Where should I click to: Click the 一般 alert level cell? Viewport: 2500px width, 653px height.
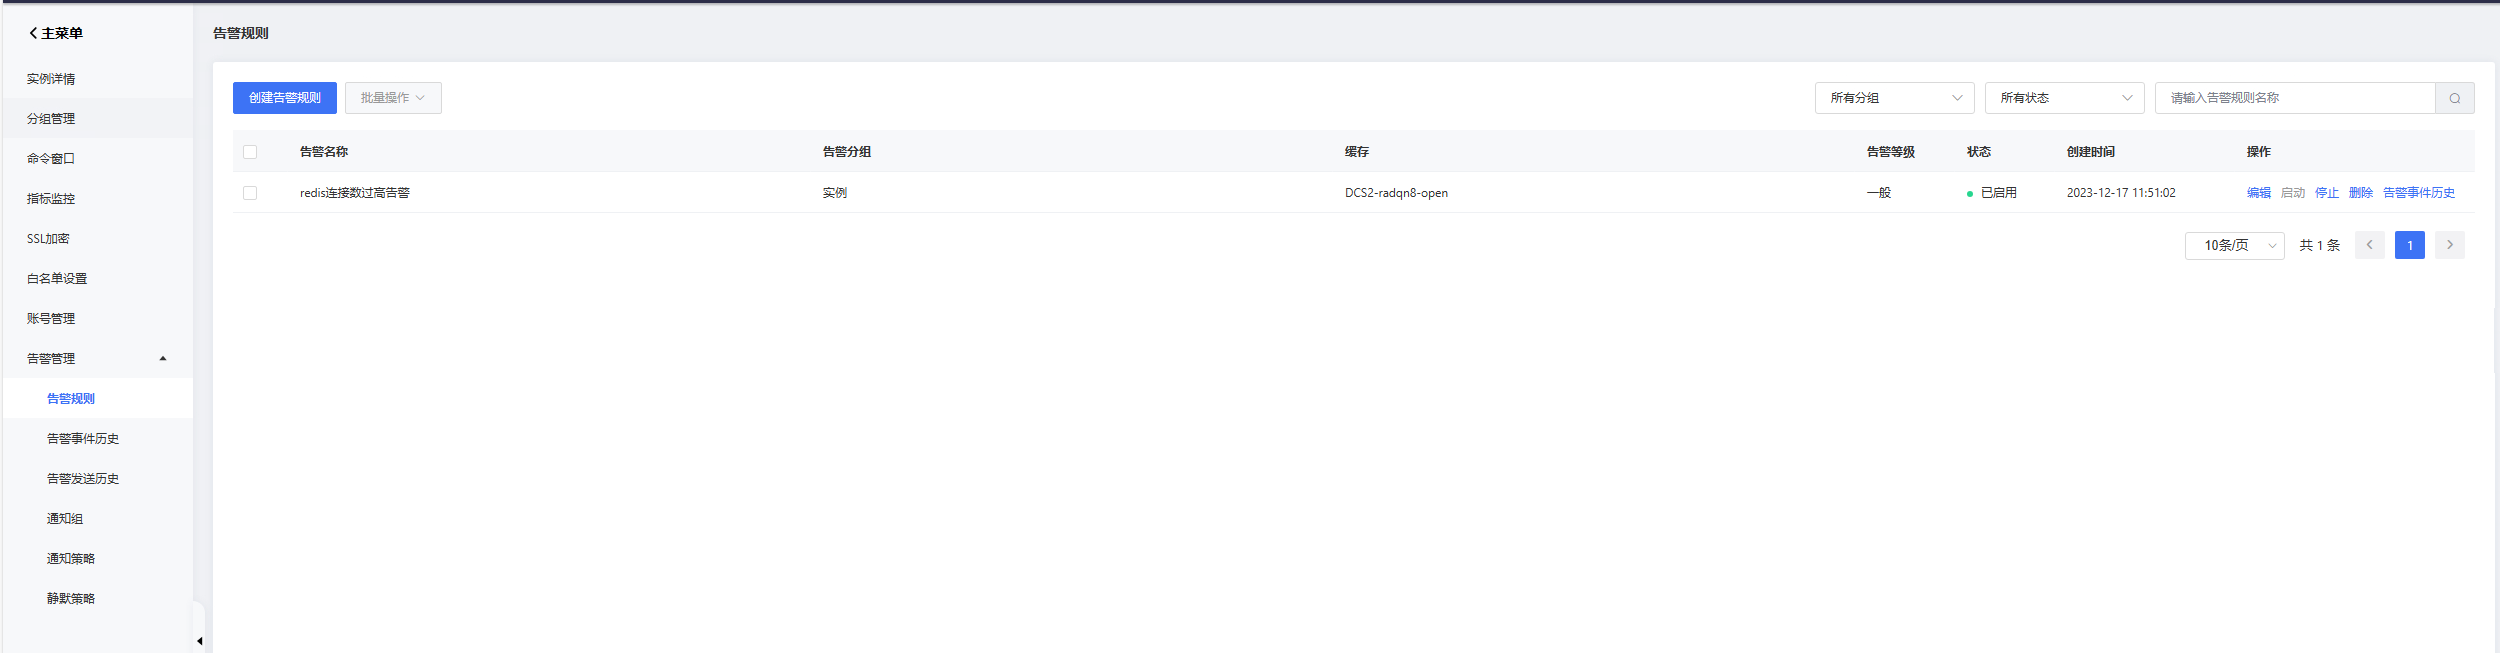pyautogui.click(x=1878, y=193)
